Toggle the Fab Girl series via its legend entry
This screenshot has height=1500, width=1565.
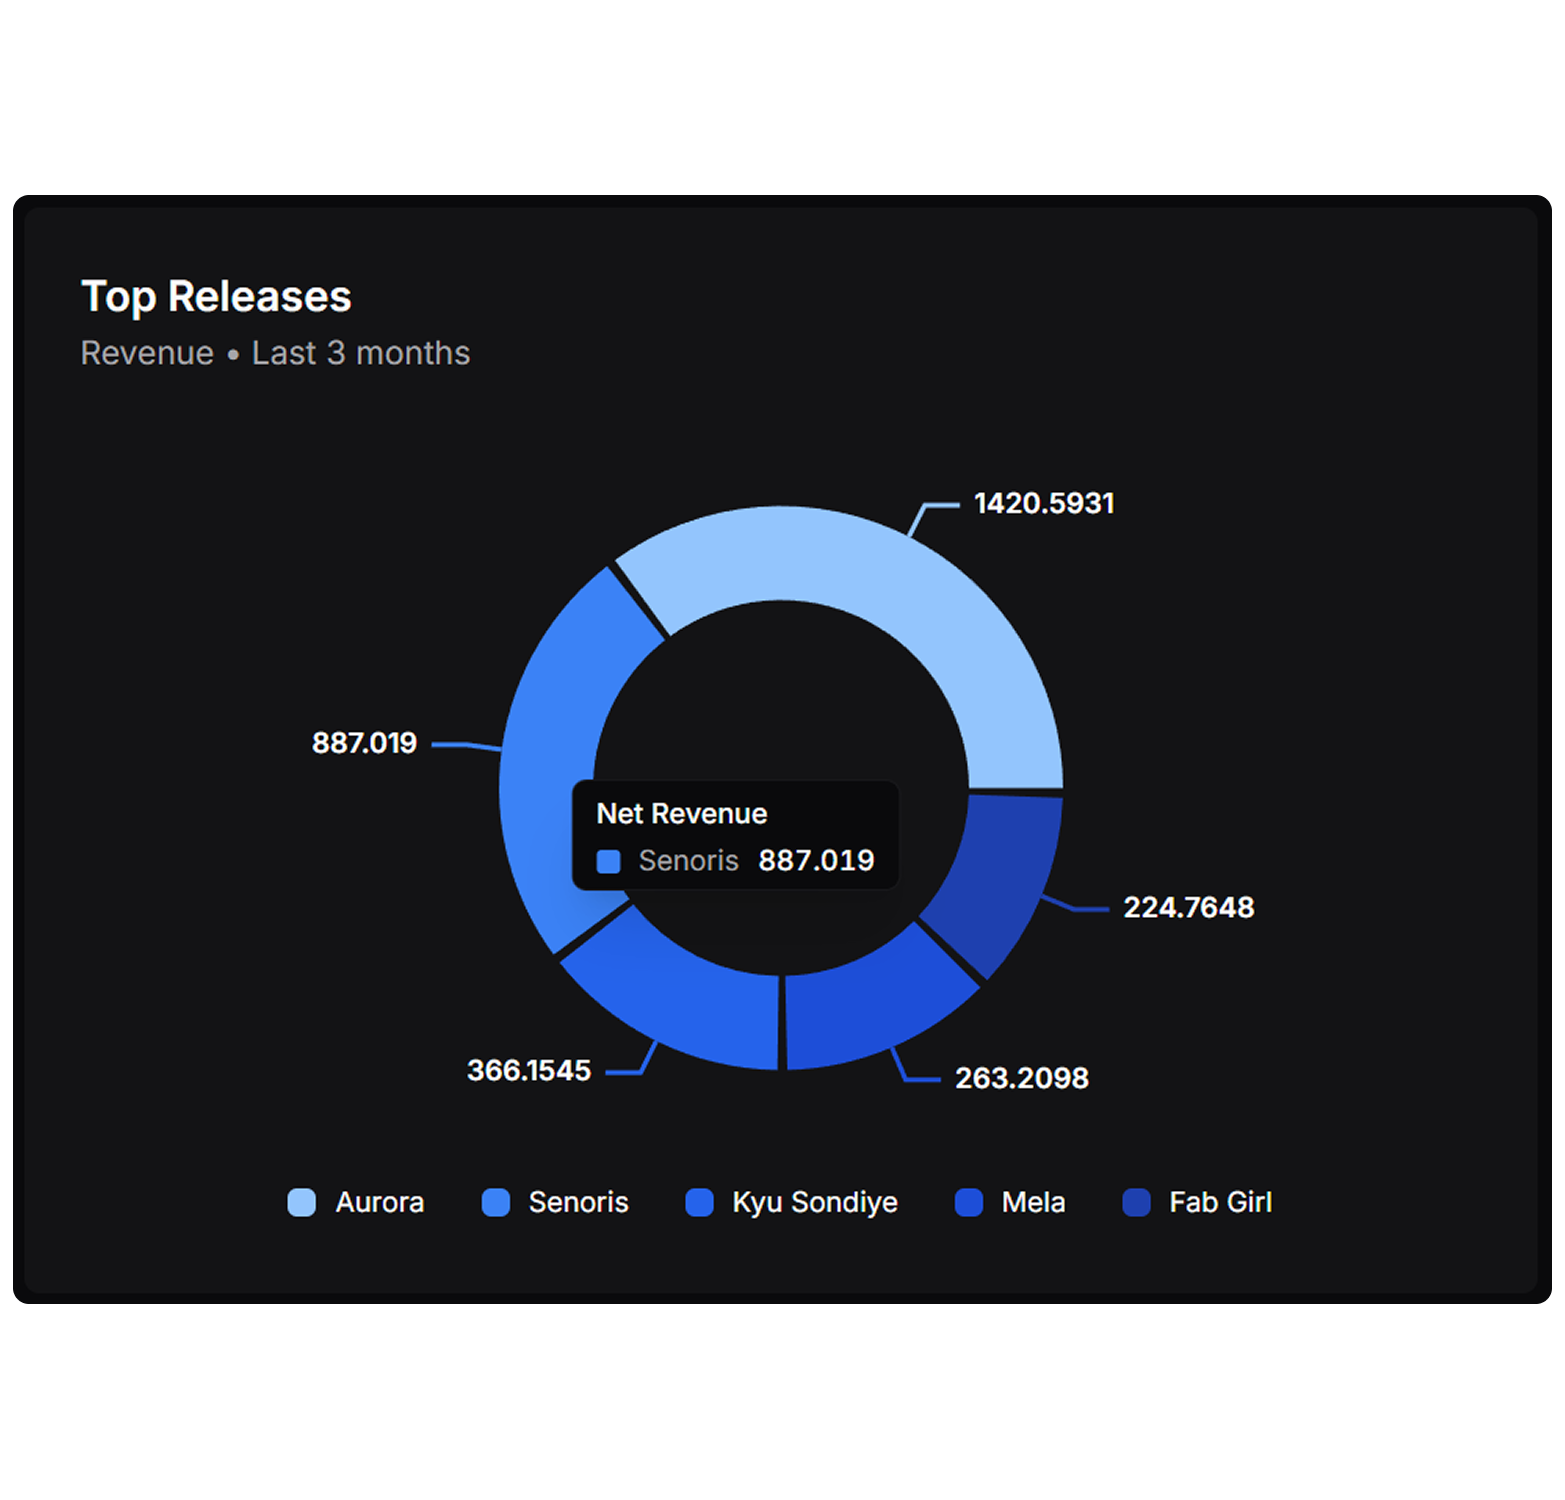coord(1220,1203)
